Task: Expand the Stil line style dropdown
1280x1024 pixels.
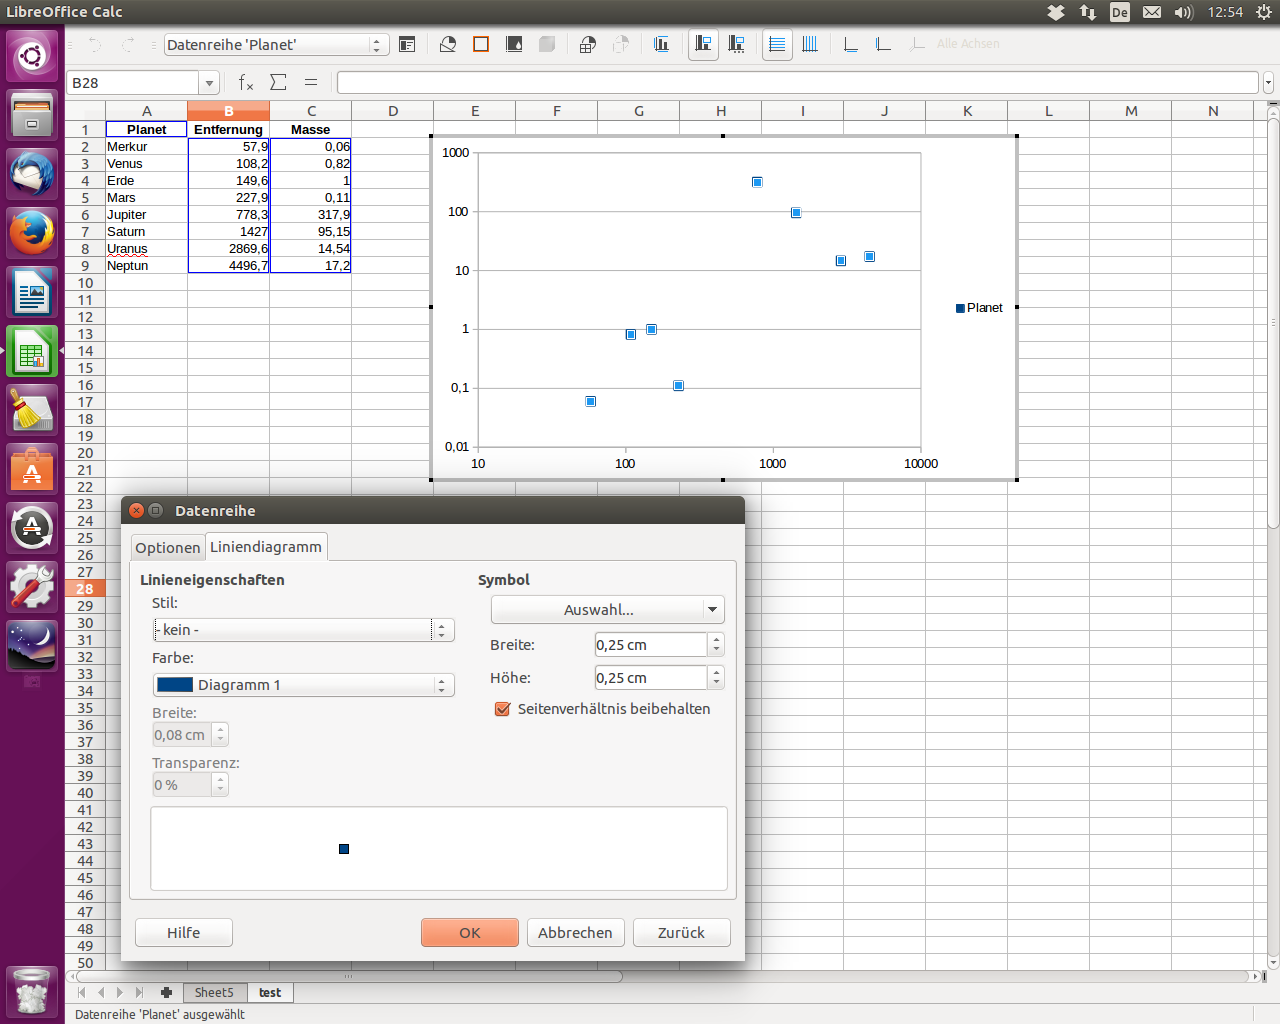Action: [x=441, y=630]
